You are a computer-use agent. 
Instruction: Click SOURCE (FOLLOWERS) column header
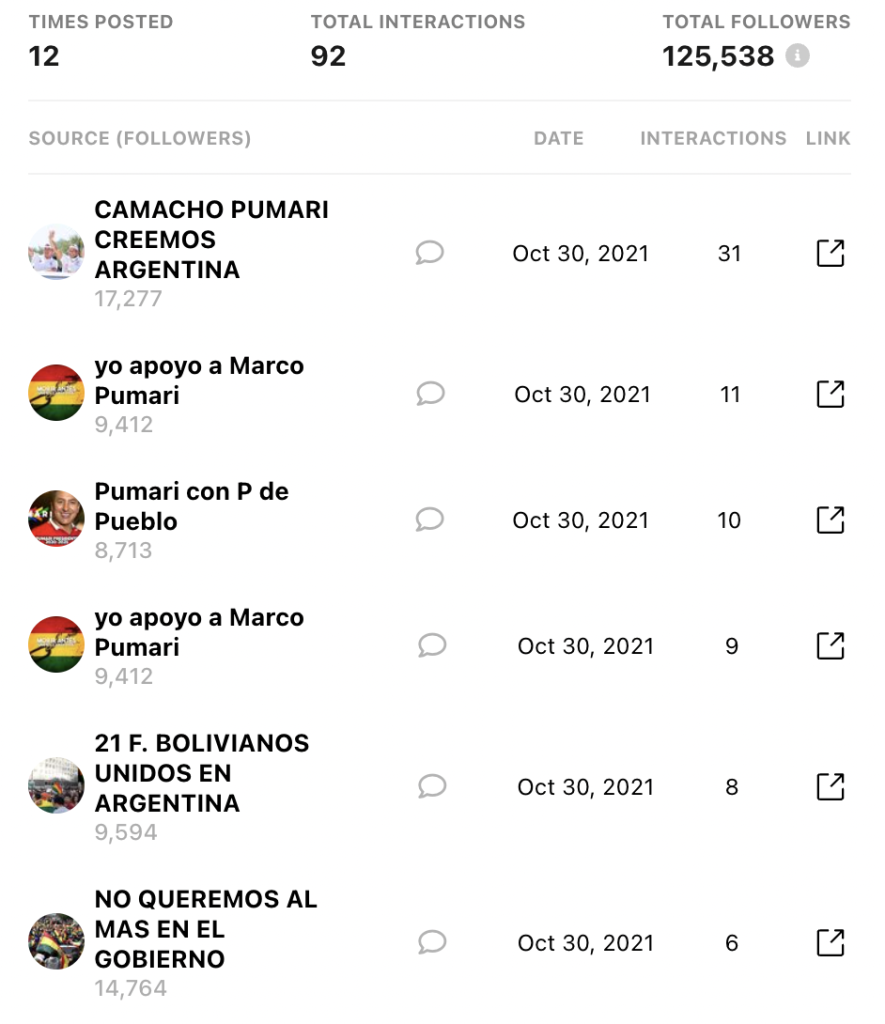pos(140,138)
